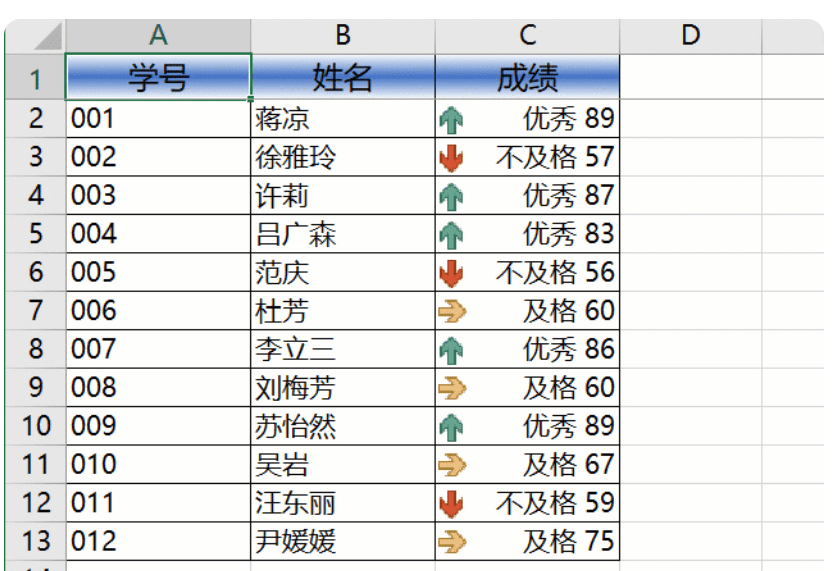Select the name cell 汪东丽
The height and width of the screenshot is (571, 832).
(x=343, y=503)
